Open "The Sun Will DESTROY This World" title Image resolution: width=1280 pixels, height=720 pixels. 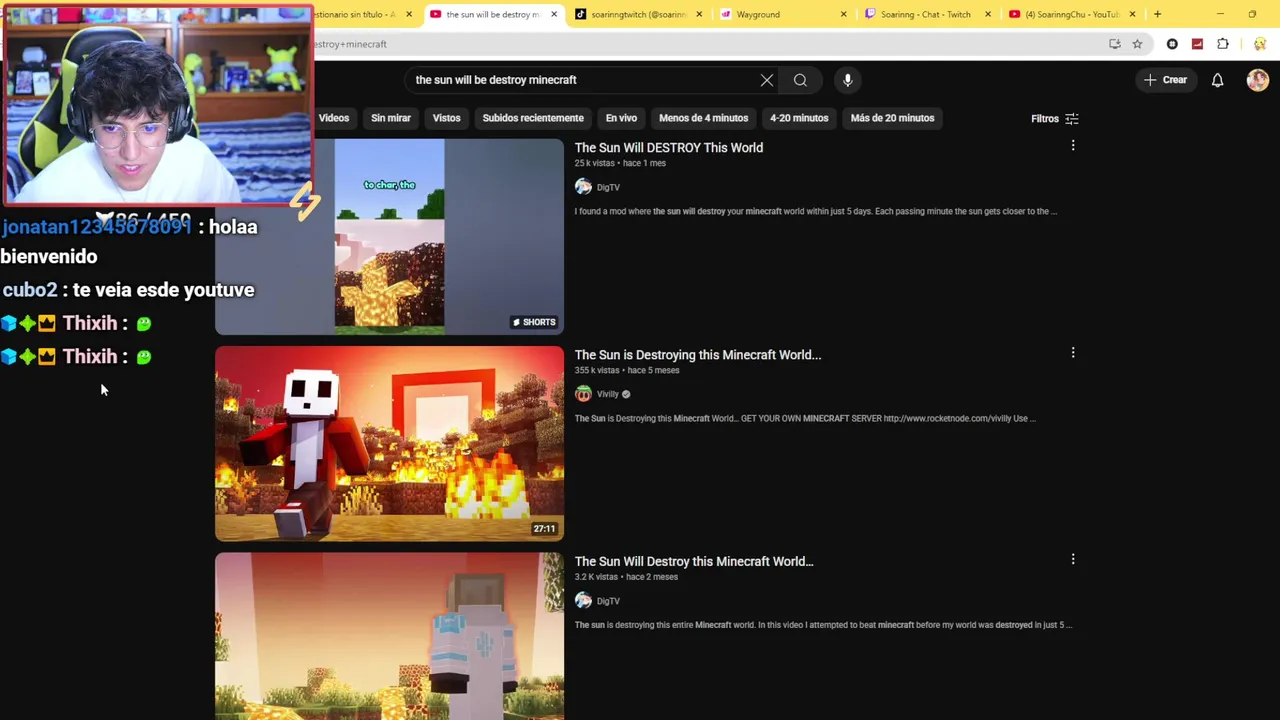click(668, 148)
